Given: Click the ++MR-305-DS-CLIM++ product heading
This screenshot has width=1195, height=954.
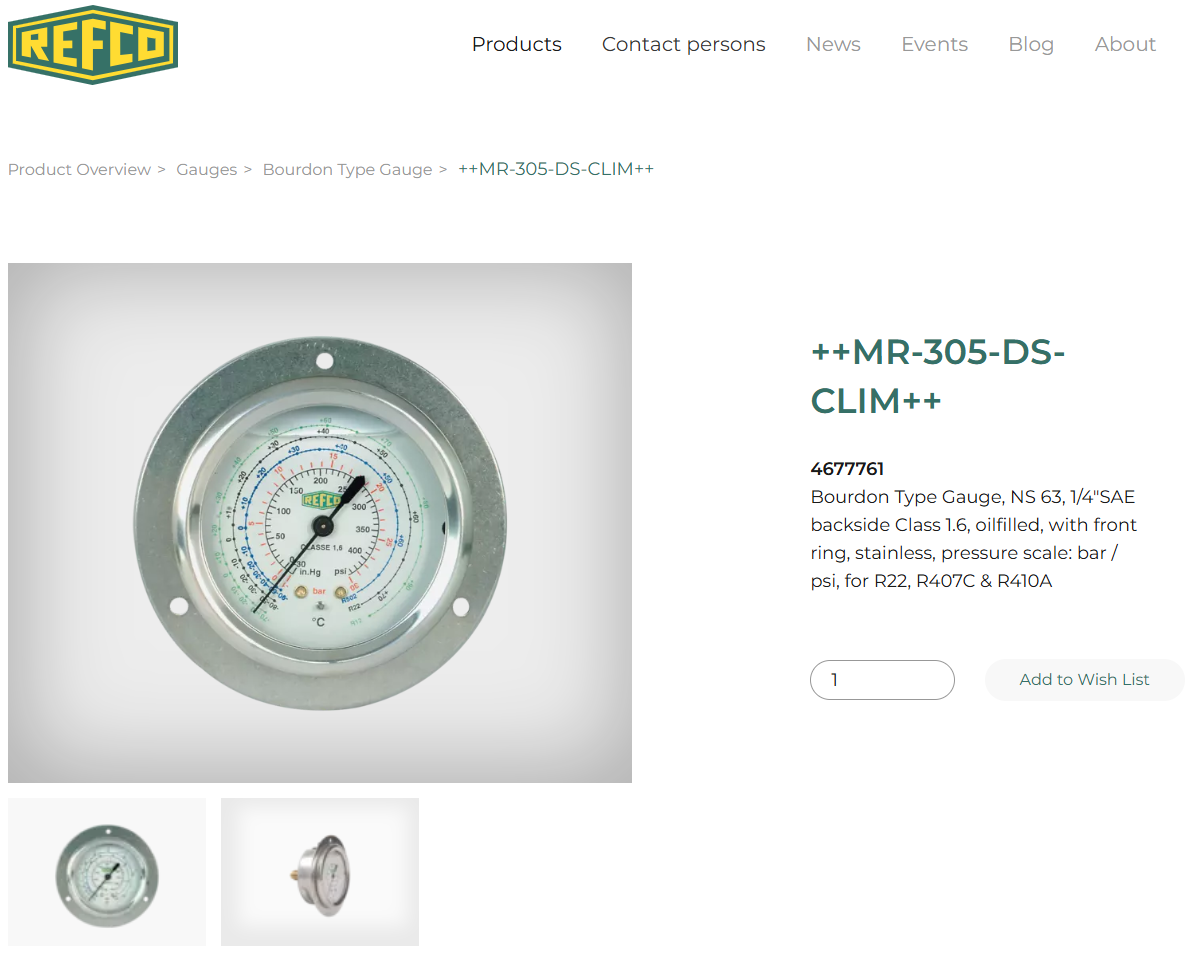Looking at the screenshot, I should [937, 376].
